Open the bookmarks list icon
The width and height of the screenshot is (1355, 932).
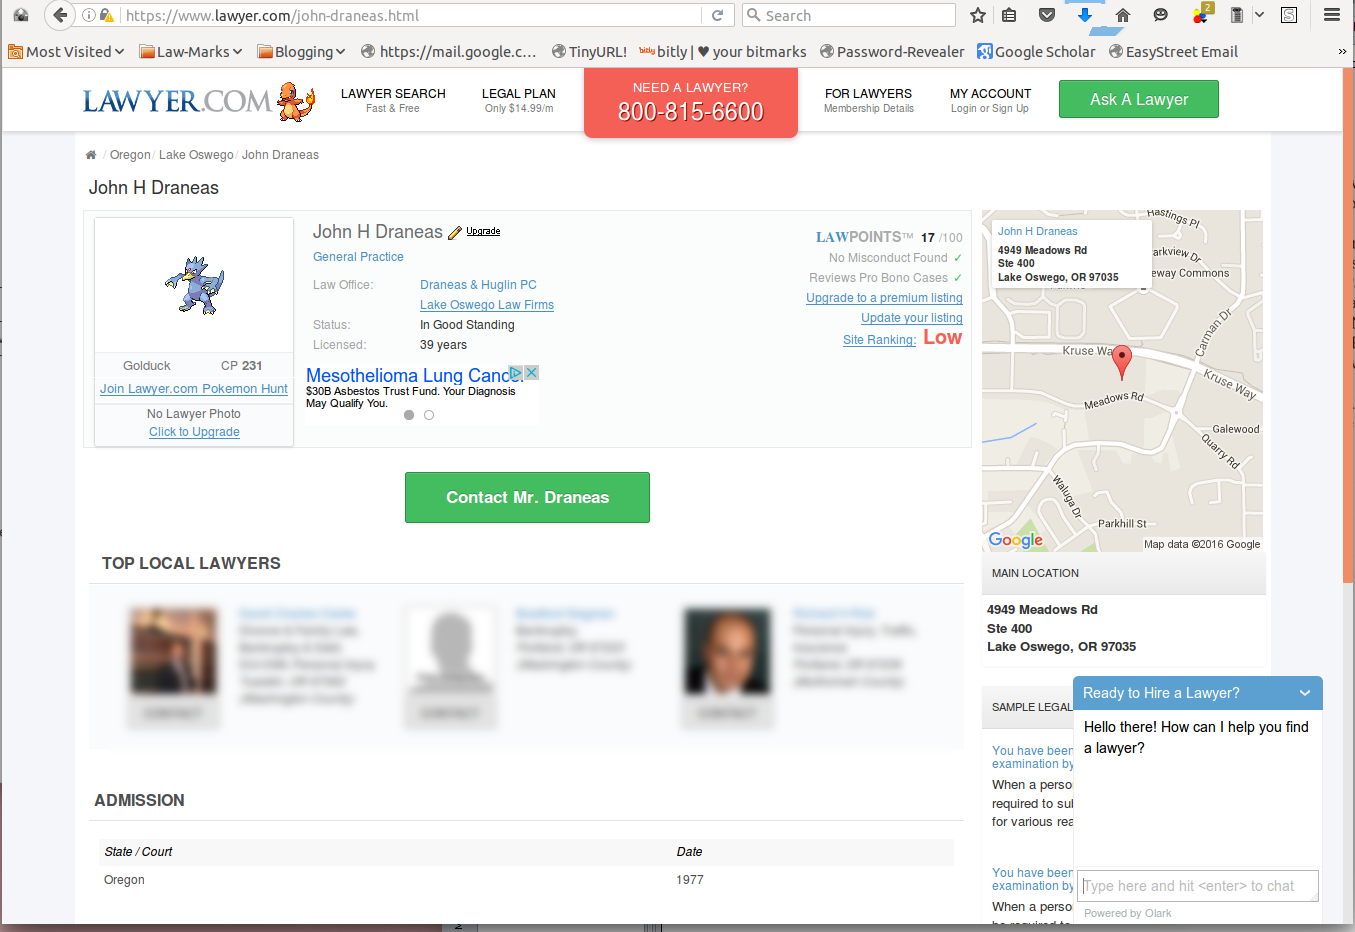click(1010, 15)
